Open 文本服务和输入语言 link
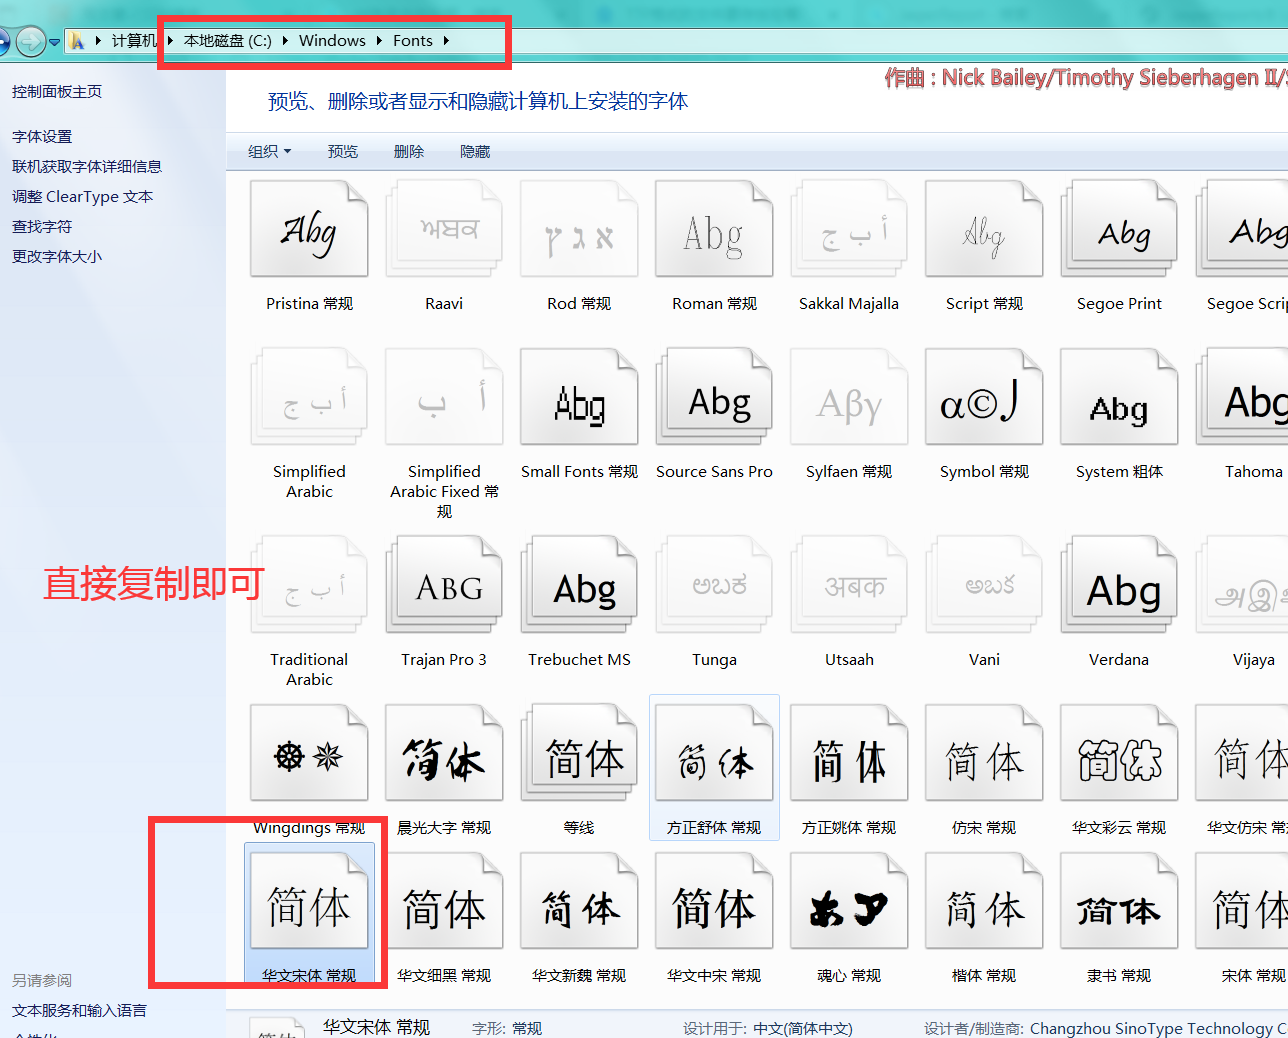Screen dimensions: 1288x1038 pyautogui.click(x=79, y=1010)
